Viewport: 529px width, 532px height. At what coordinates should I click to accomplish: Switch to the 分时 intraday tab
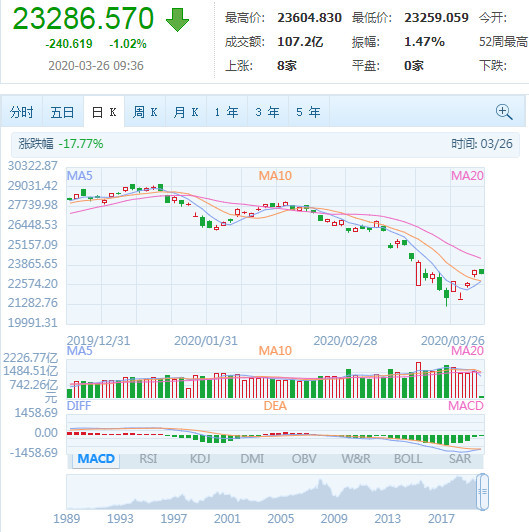point(21,112)
